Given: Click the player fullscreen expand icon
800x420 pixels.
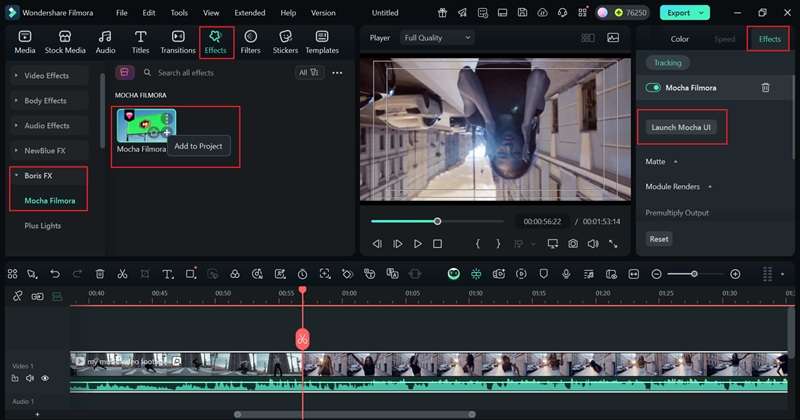Looking at the screenshot, I should click(613, 244).
